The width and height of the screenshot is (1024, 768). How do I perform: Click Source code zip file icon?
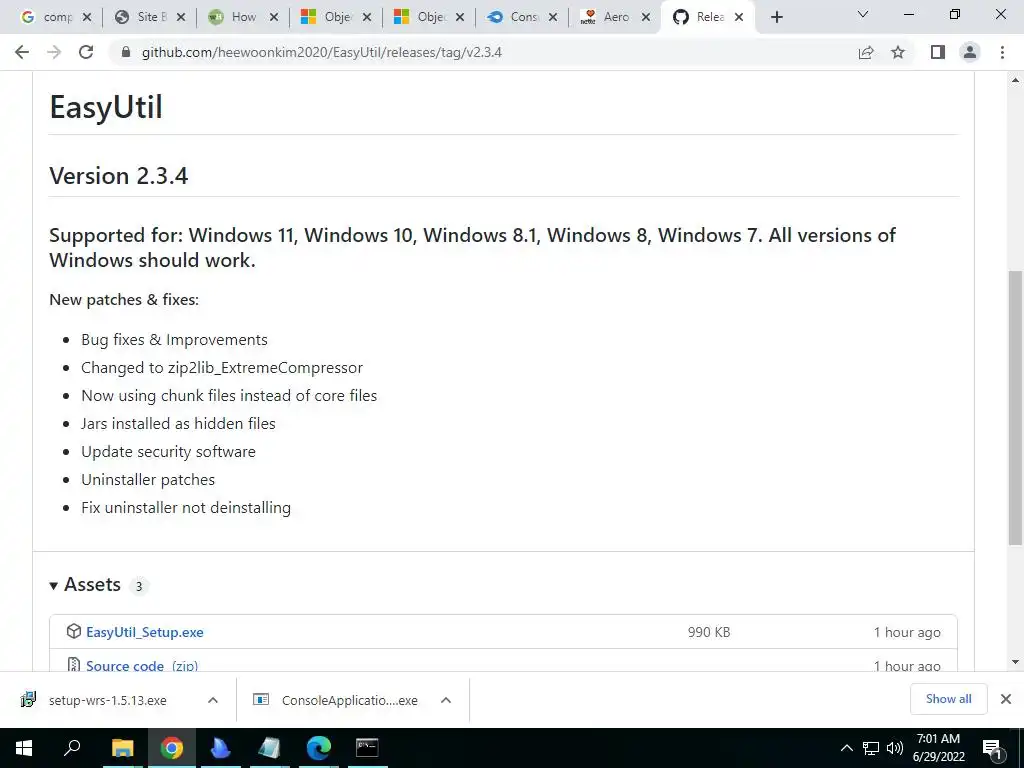74,664
